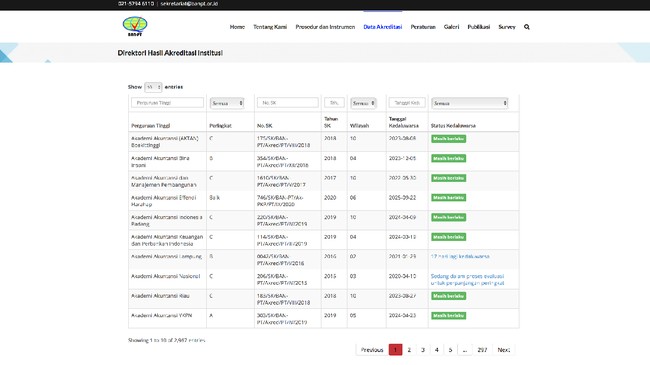Click the '17 hari lagi kedaluwarsa' status link
Image resolution: width=650 pixels, height=365 pixels.
(460, 257)
